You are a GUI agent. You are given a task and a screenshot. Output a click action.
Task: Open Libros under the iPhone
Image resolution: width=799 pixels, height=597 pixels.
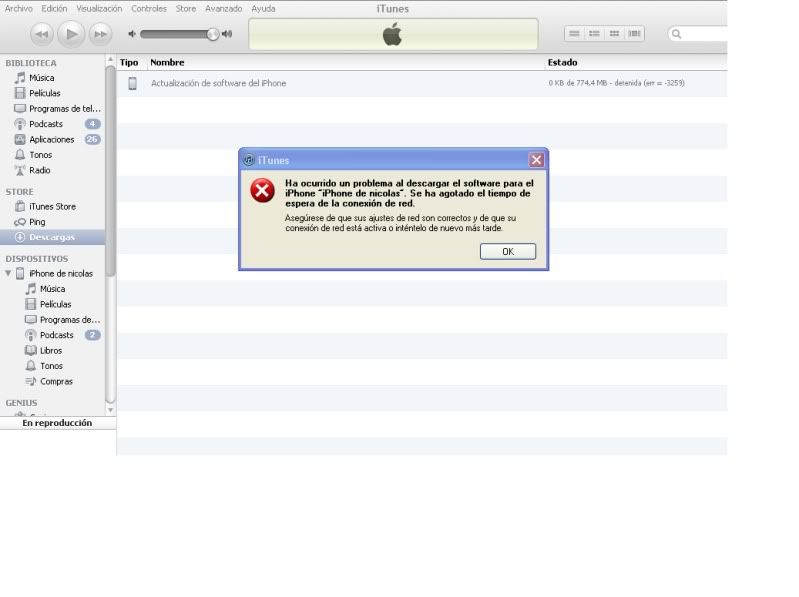point(52,350)
